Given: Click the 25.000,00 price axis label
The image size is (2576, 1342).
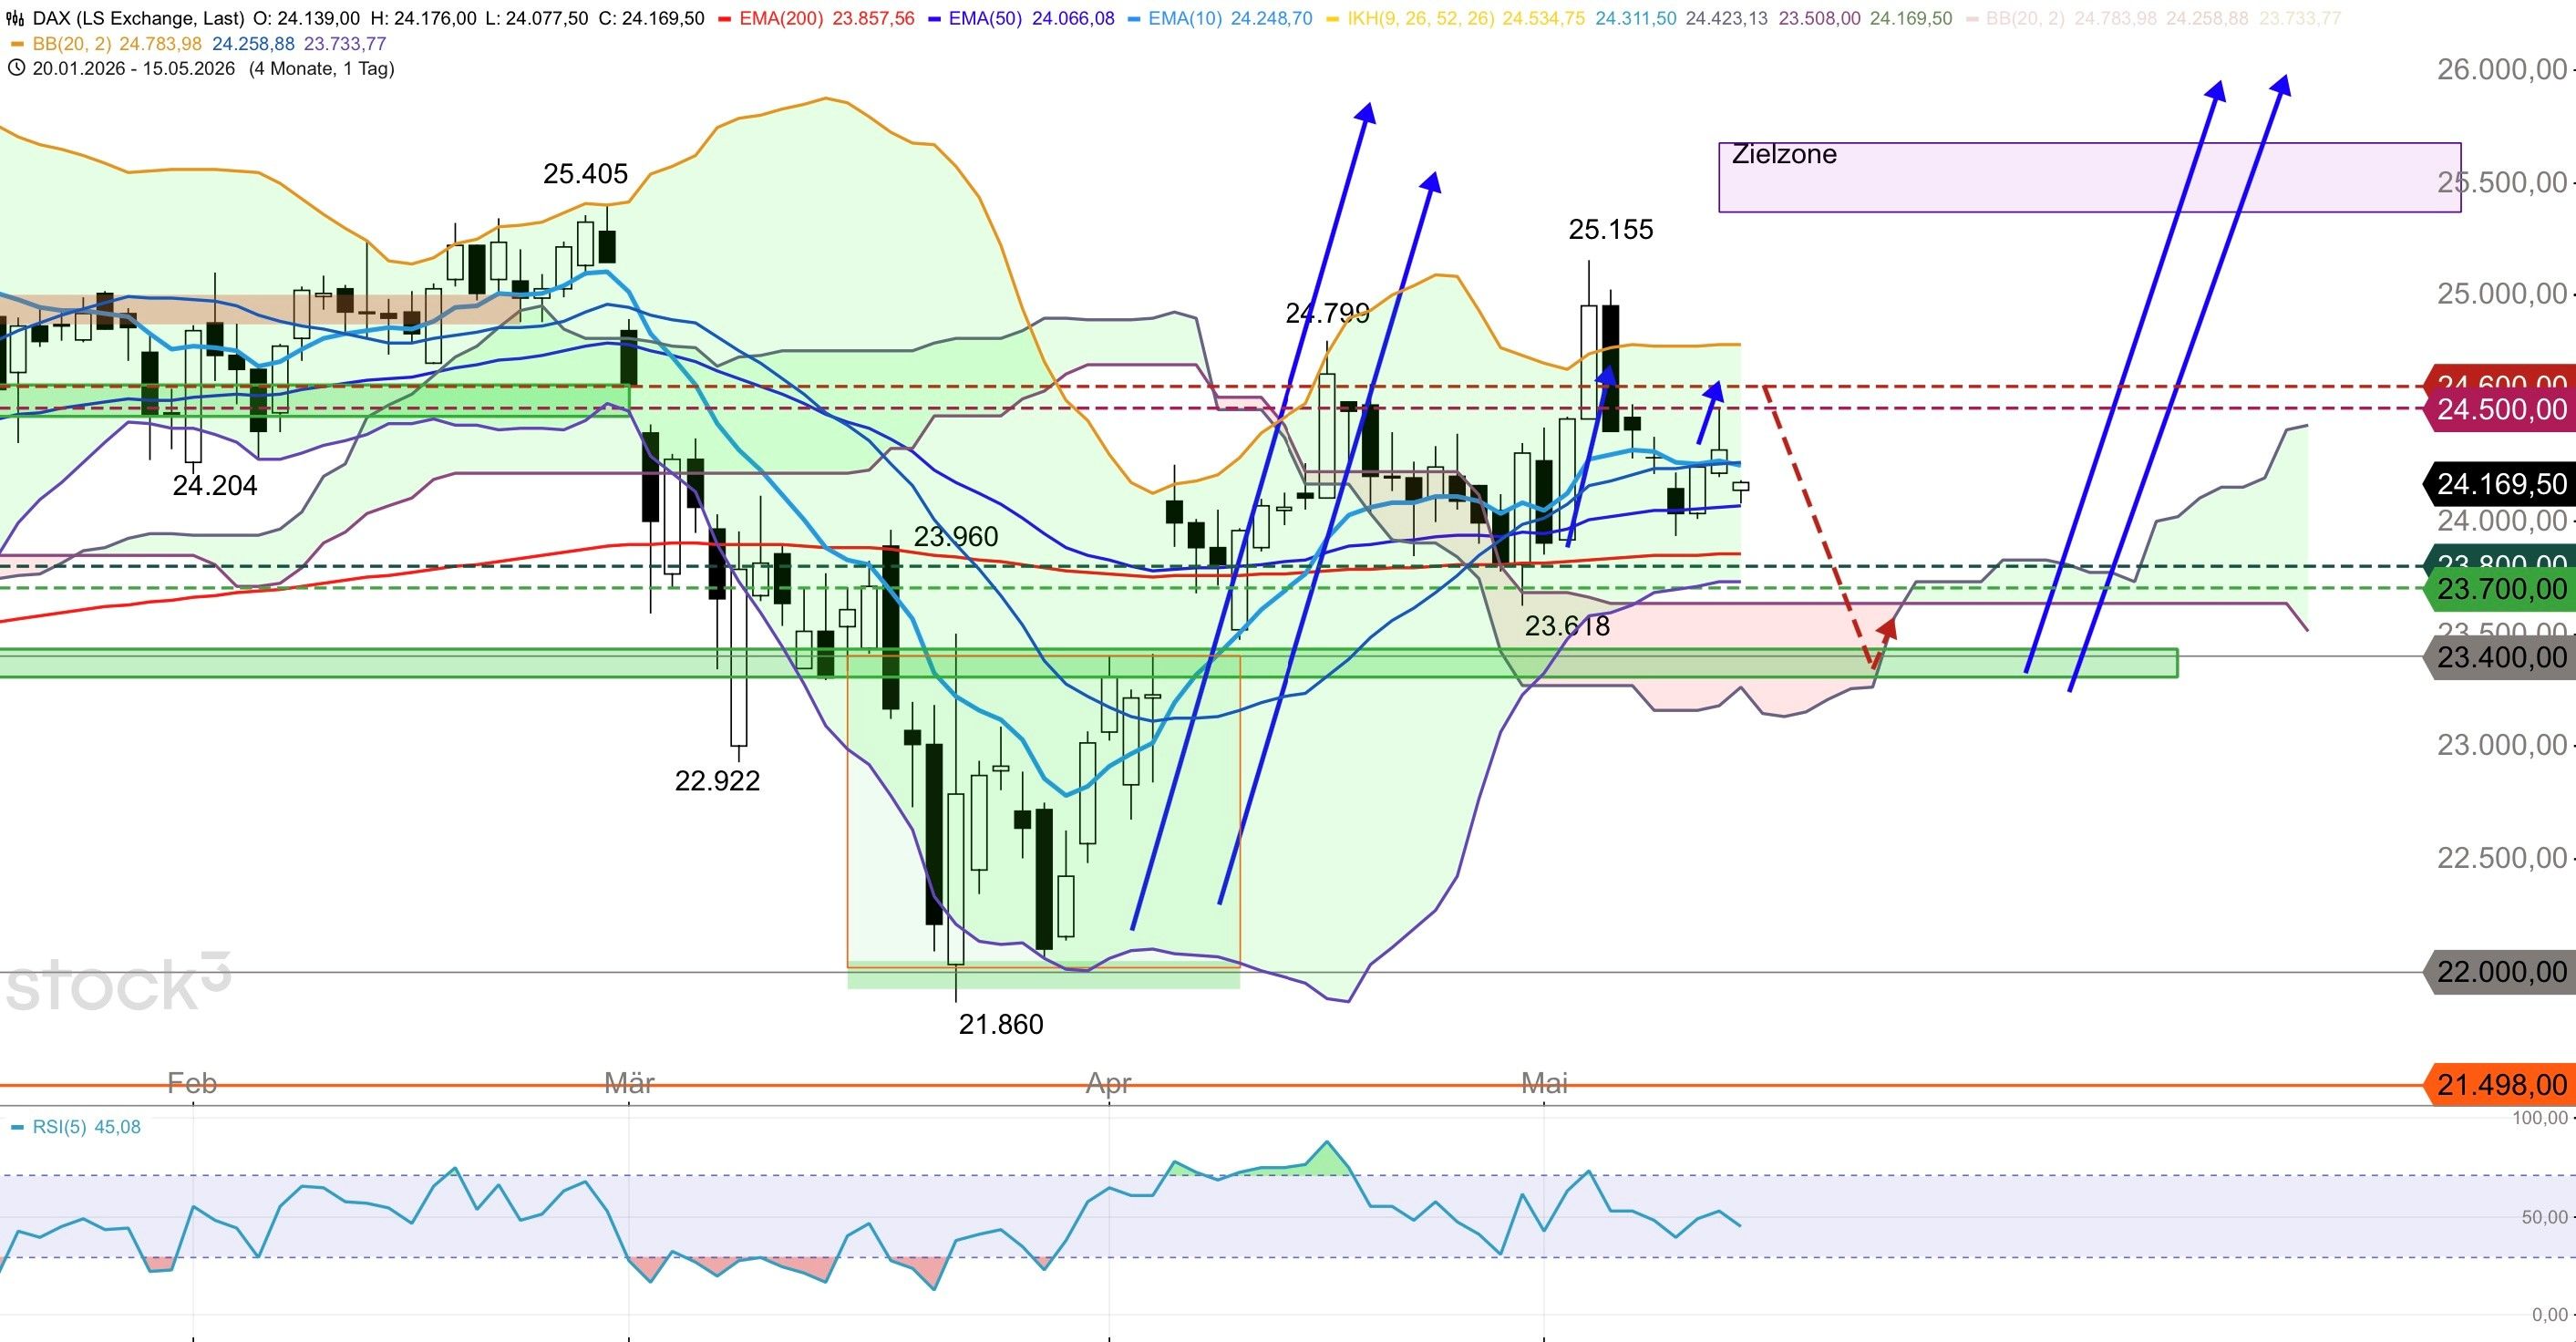Looking at the screenshot, I should [2502, 294].
